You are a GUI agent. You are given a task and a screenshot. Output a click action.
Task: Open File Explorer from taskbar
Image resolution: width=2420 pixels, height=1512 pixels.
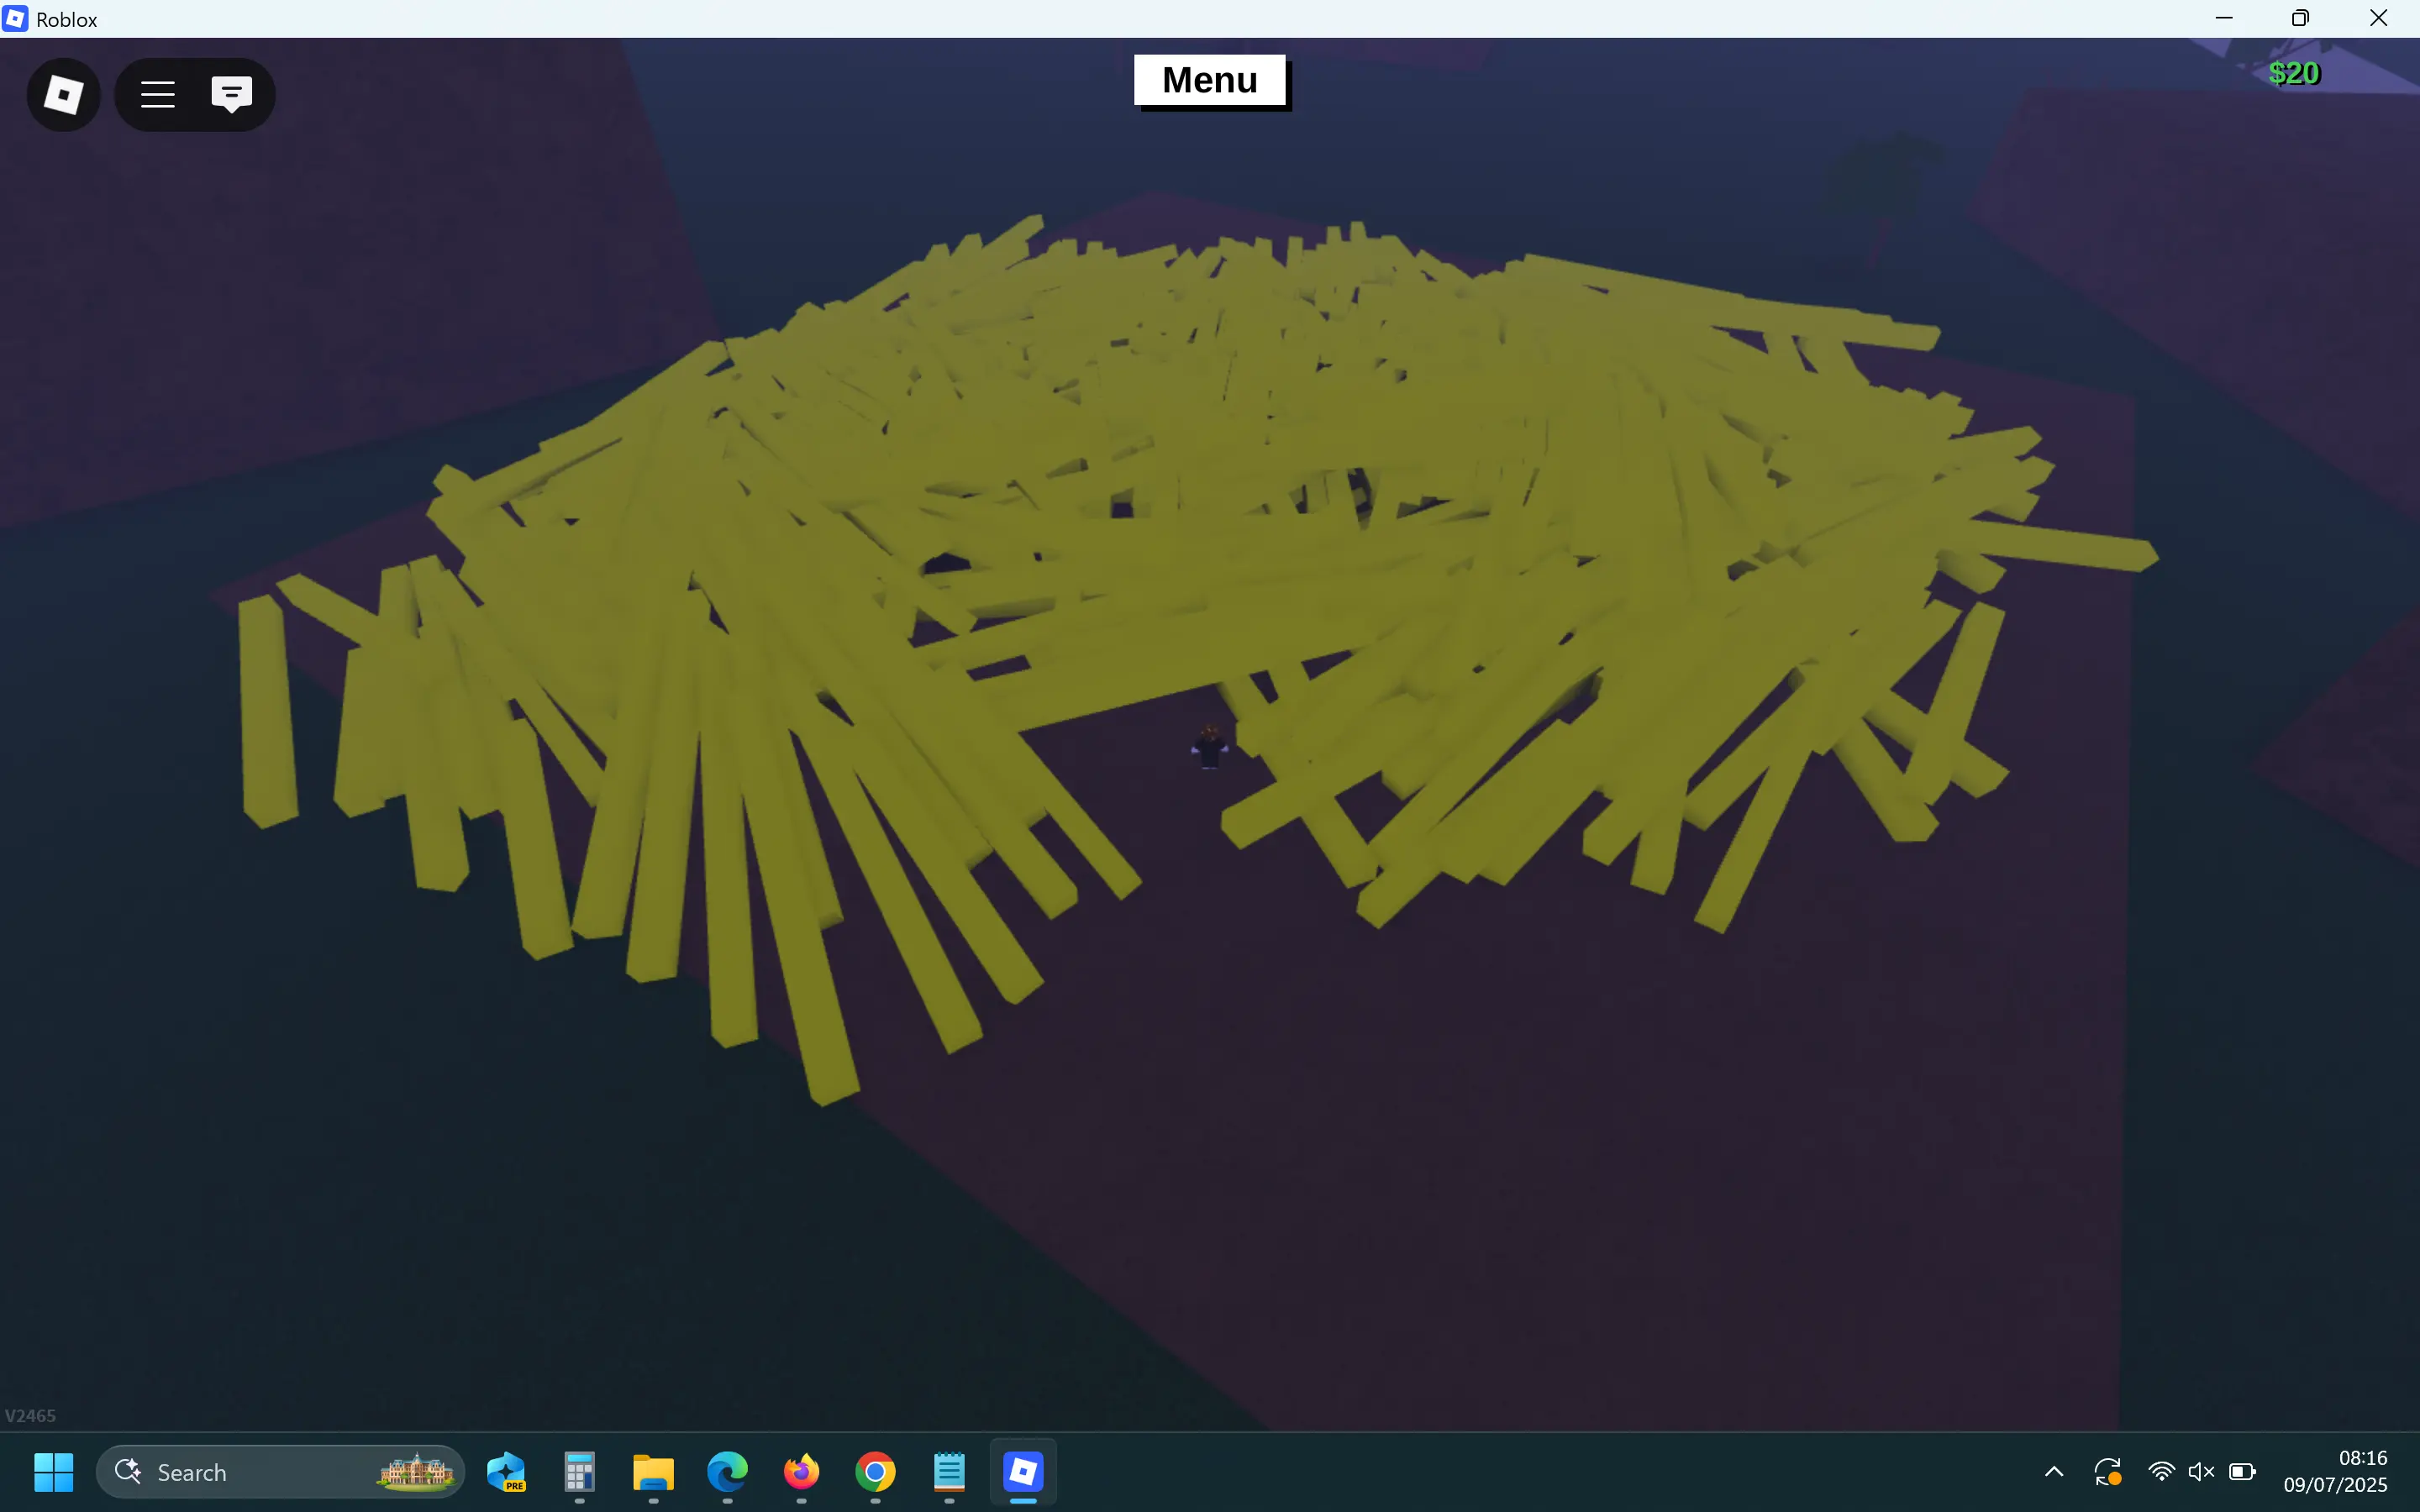(x=653, y=1472)
